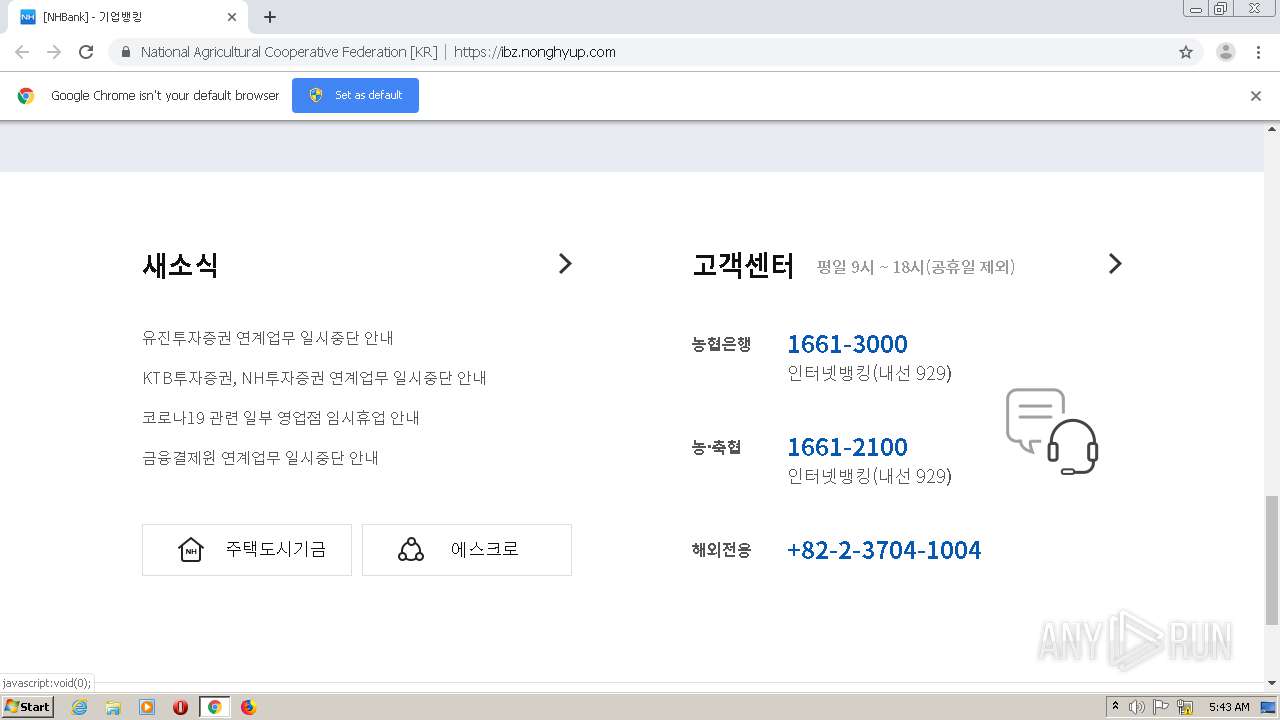Image resolution: width=1280 pixels, height=720 pixels.
Task: Click 농·축협 label
Action: coord(717,447)
